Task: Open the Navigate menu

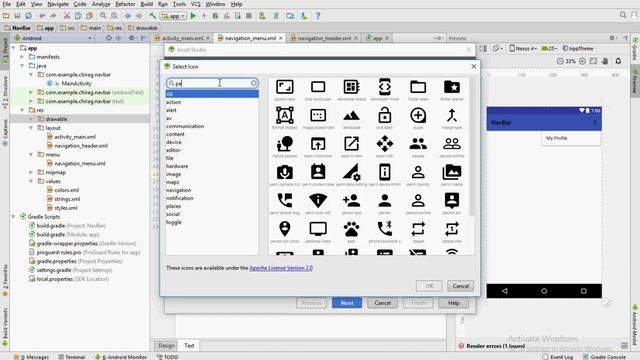Action: pos(58,4)
